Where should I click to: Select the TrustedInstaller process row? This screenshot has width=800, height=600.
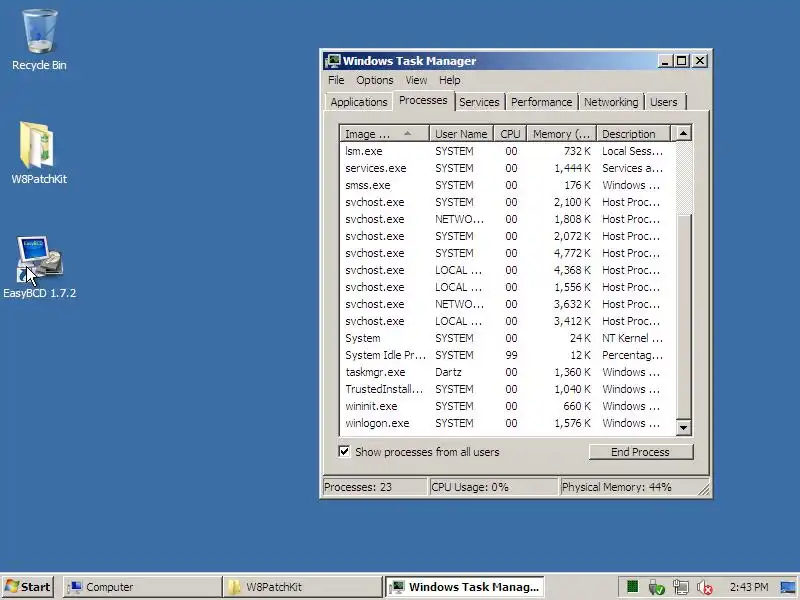point(507,389)
